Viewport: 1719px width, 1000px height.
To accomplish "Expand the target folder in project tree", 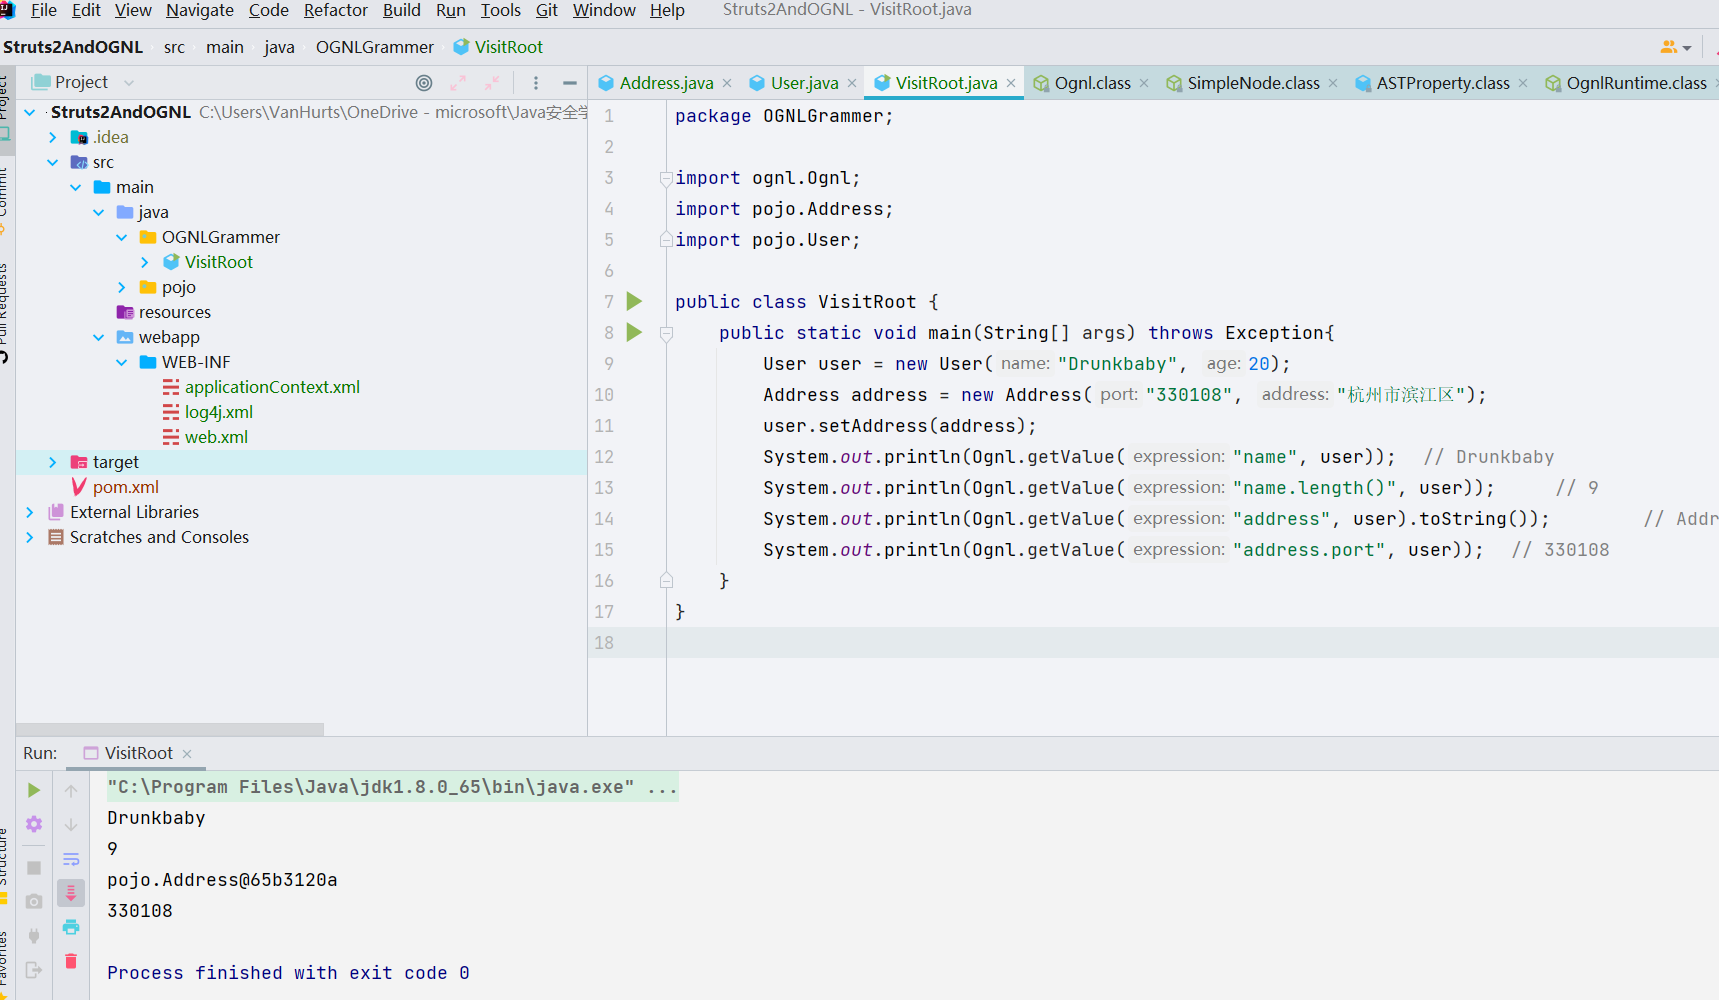I will [53, 462].
